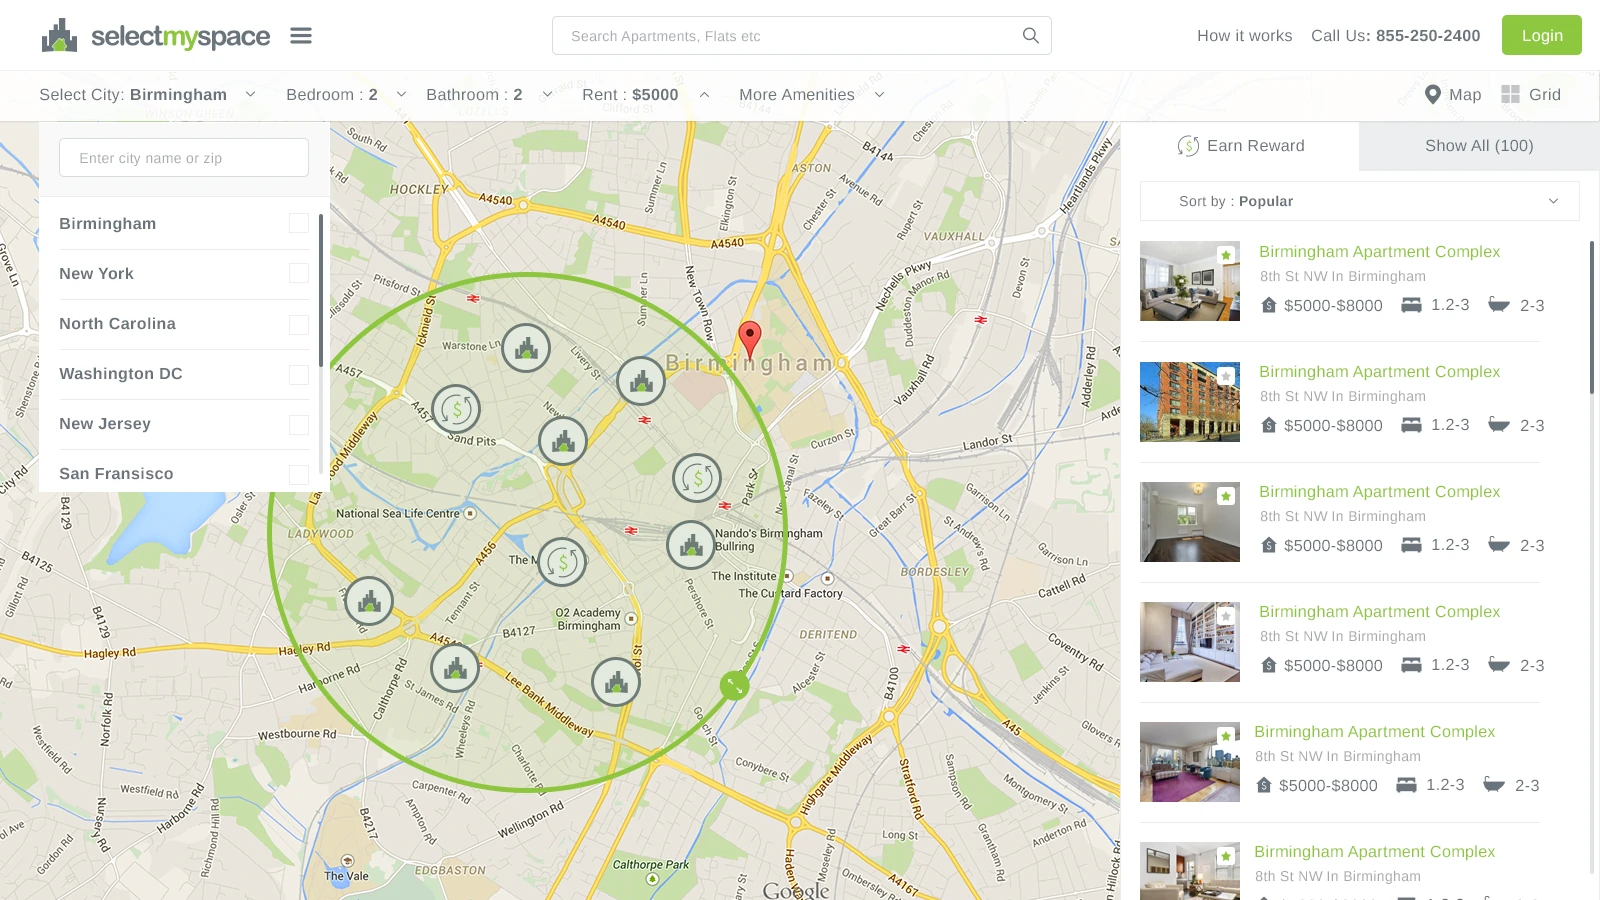Open the second listing brick building thumbnail

coord(1190,401)
